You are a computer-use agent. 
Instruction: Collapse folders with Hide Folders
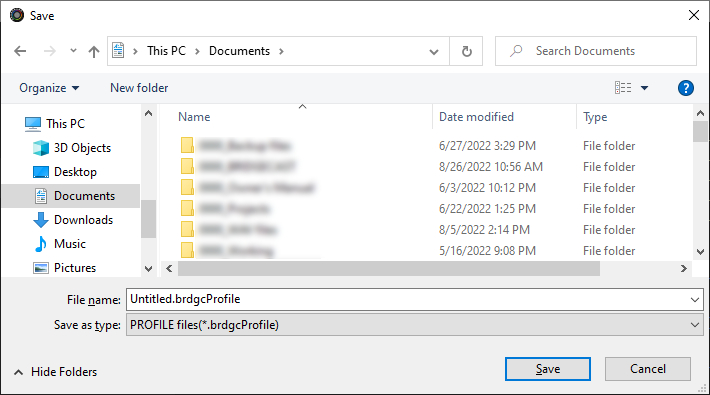pyautogui.click(x=55, y=372)
